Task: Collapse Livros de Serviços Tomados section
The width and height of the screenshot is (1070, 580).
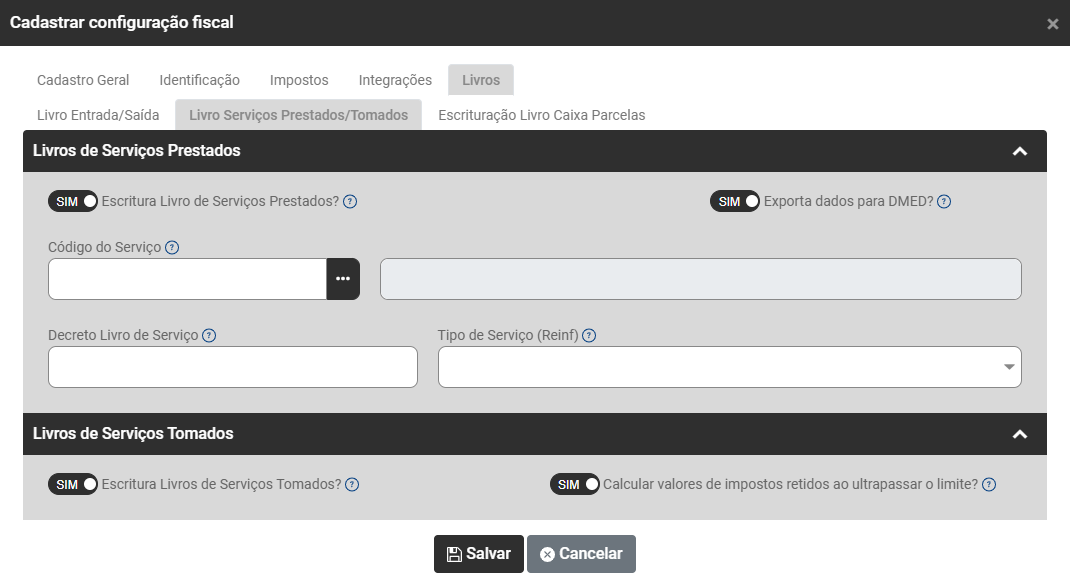Action: tap(1020, 434)
